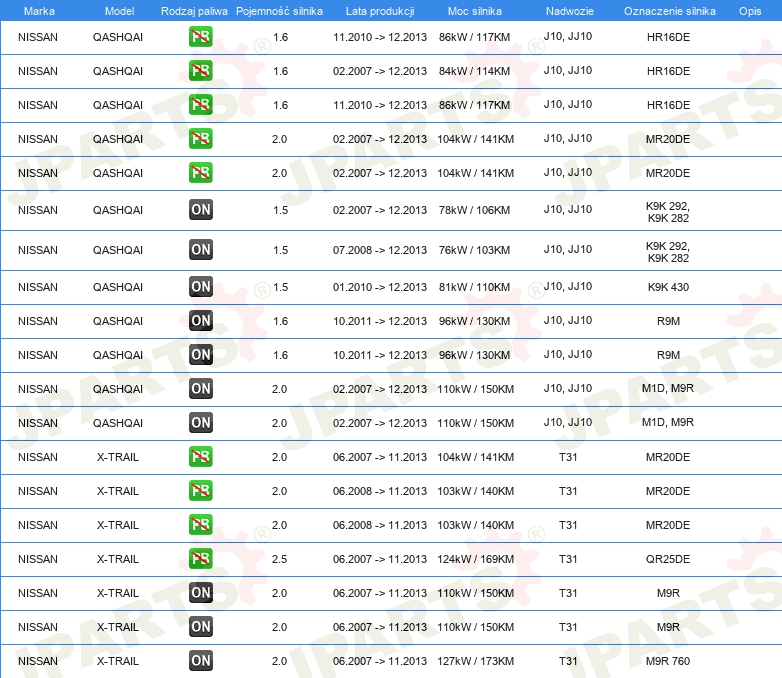Click the engine code 'QR25DE'

click(668, 559)
